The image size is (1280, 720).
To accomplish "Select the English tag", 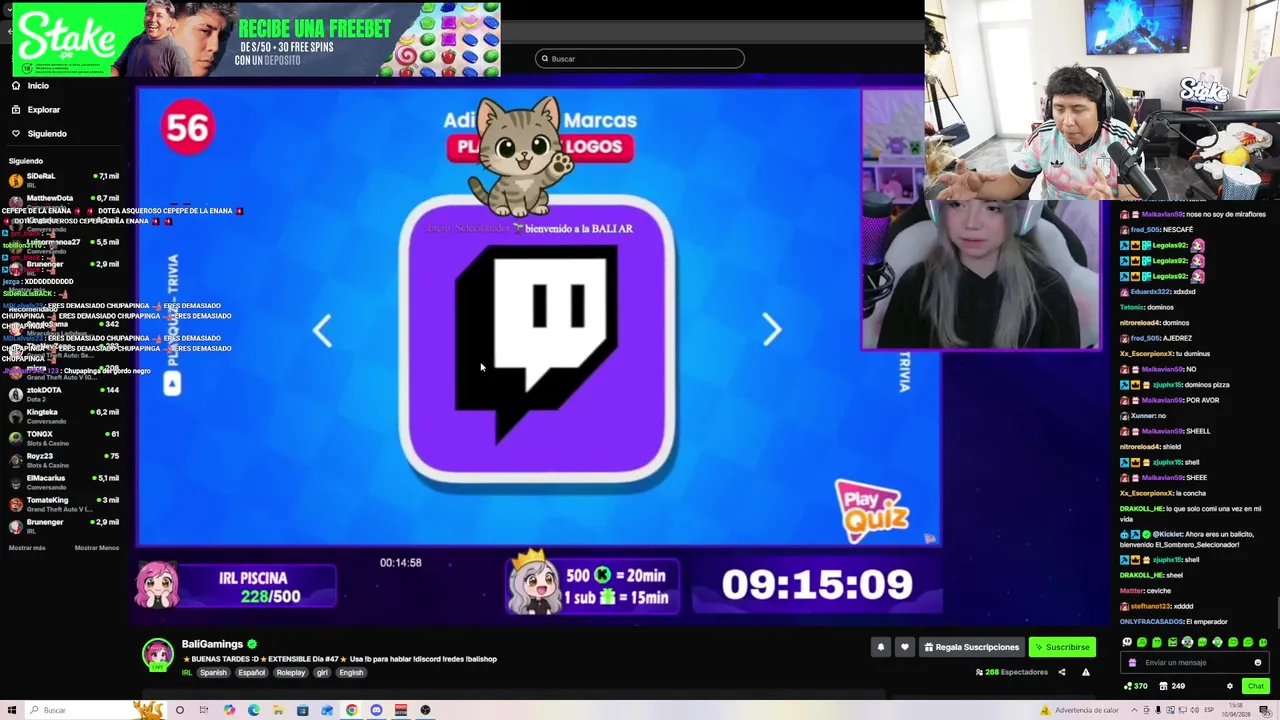I will (x=351, y=673).
